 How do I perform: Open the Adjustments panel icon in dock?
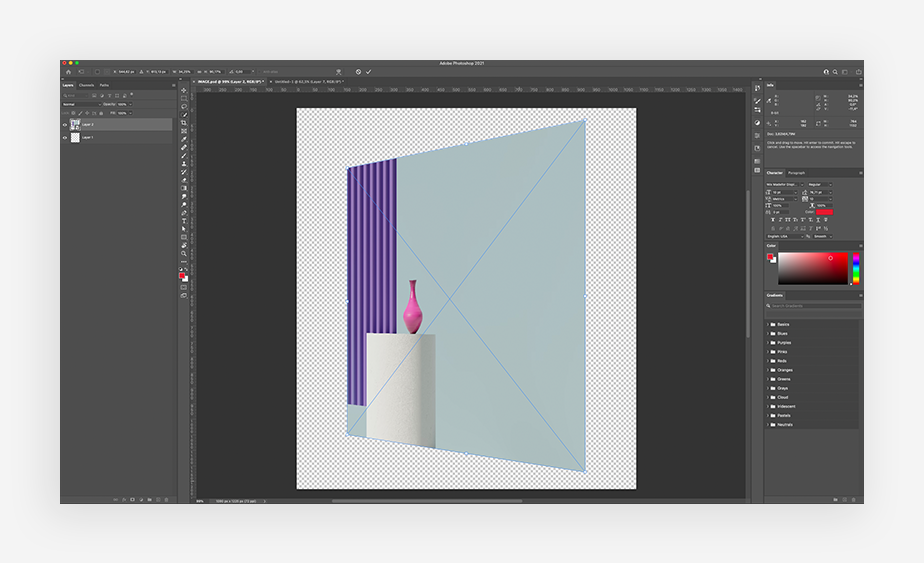pyautogui.click(x=757, y=123)
